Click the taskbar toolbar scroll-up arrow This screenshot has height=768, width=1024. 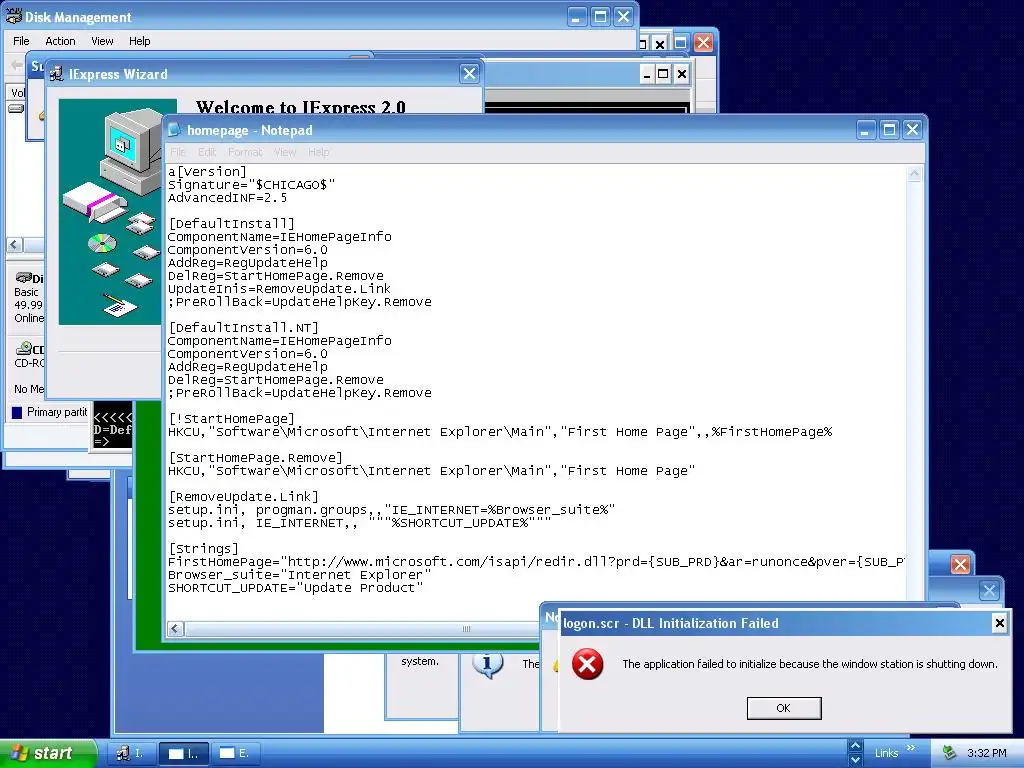[x=855, y=746]
